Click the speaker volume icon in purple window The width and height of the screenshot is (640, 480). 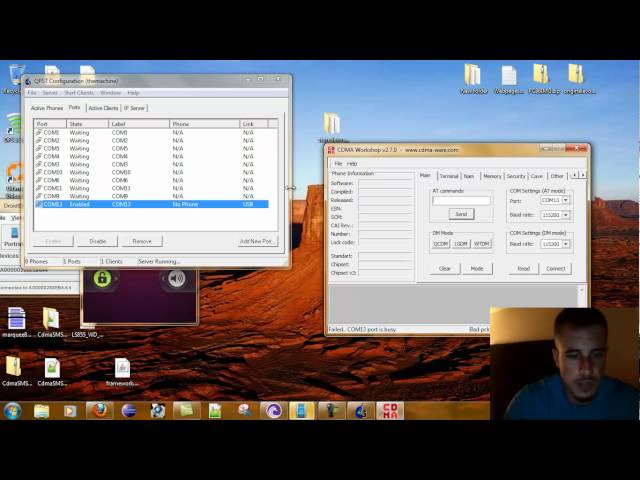tap(176, 278)
